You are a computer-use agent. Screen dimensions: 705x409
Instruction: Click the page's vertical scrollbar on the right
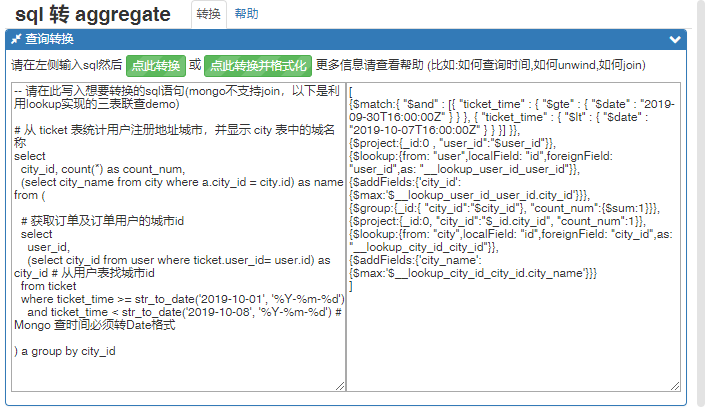(x=697, y=200)
